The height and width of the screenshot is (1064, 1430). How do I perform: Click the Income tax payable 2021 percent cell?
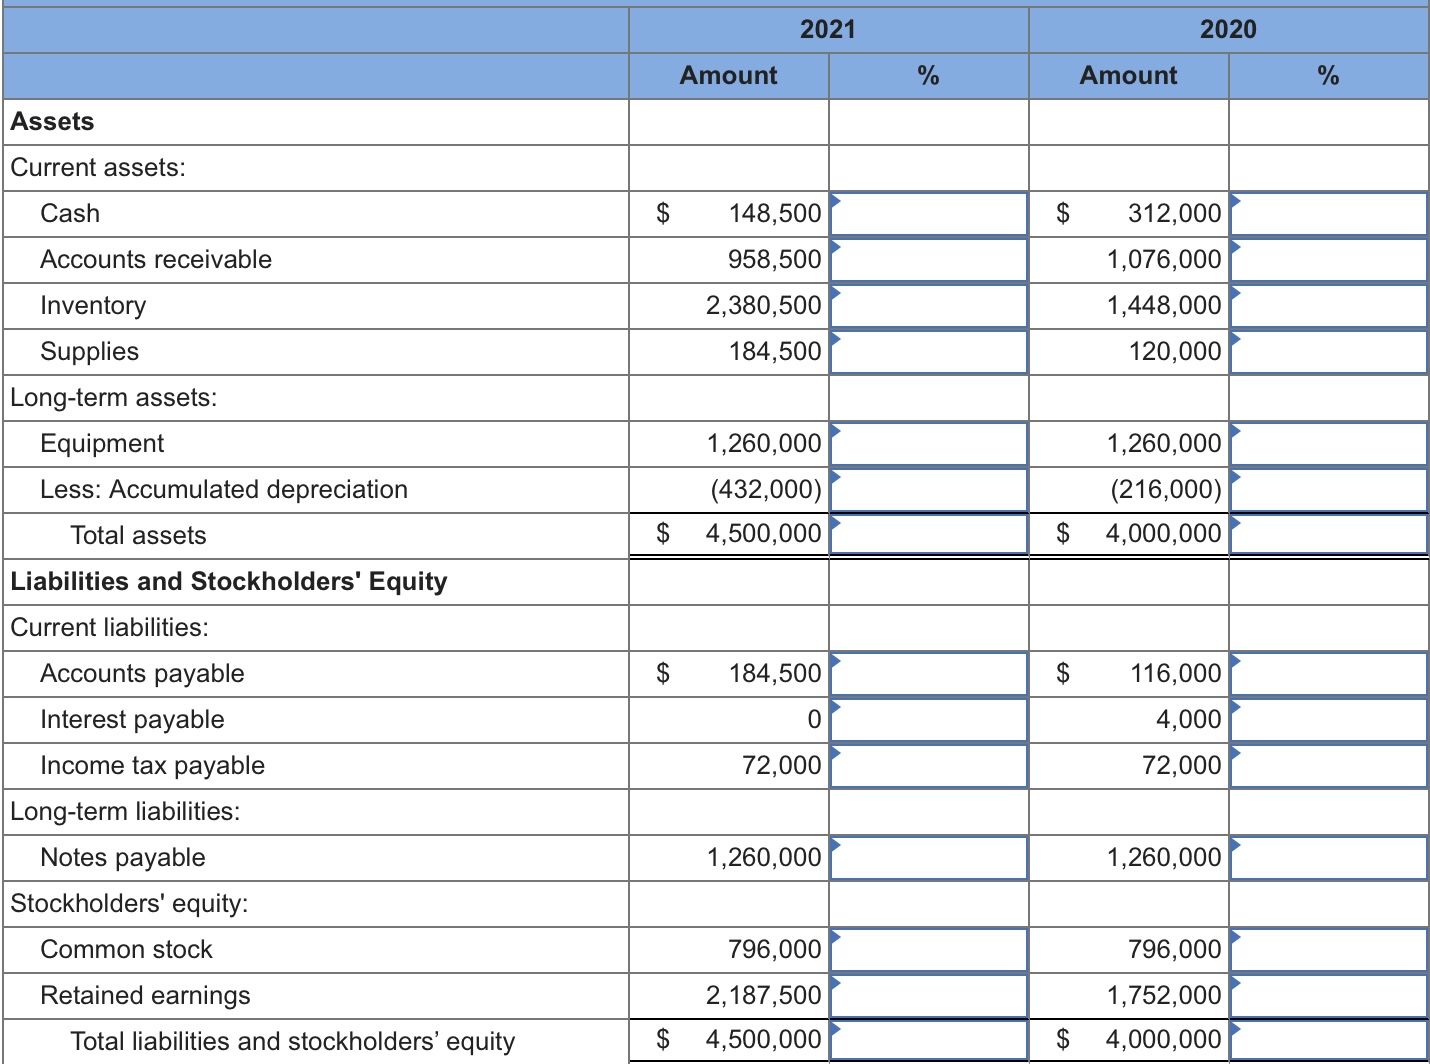click(x=928, y=765)
